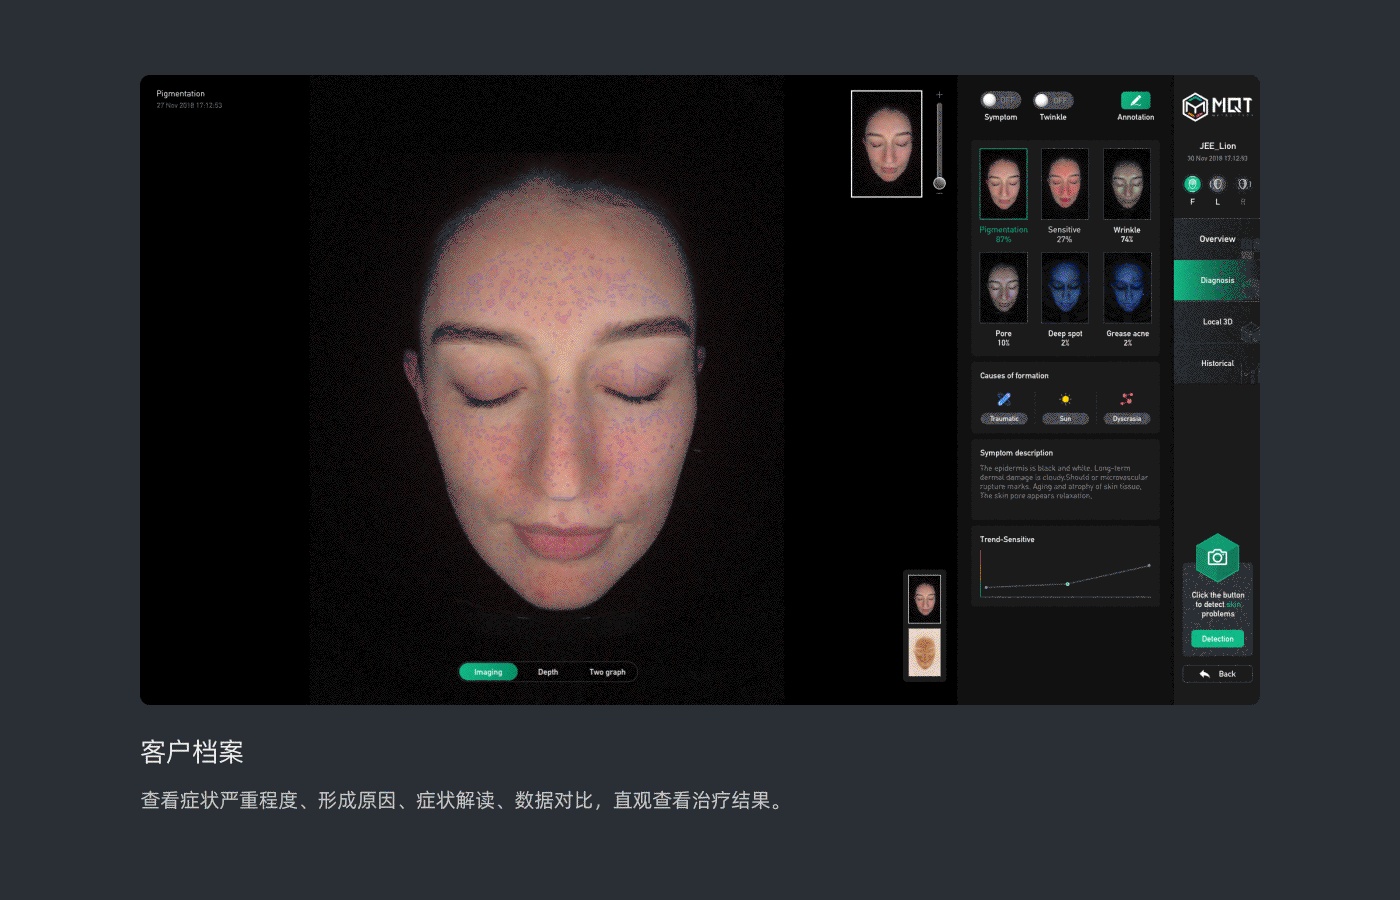Switch to Two graph view mode
This screenshot has width=1400, height=900.
[607, 672]
